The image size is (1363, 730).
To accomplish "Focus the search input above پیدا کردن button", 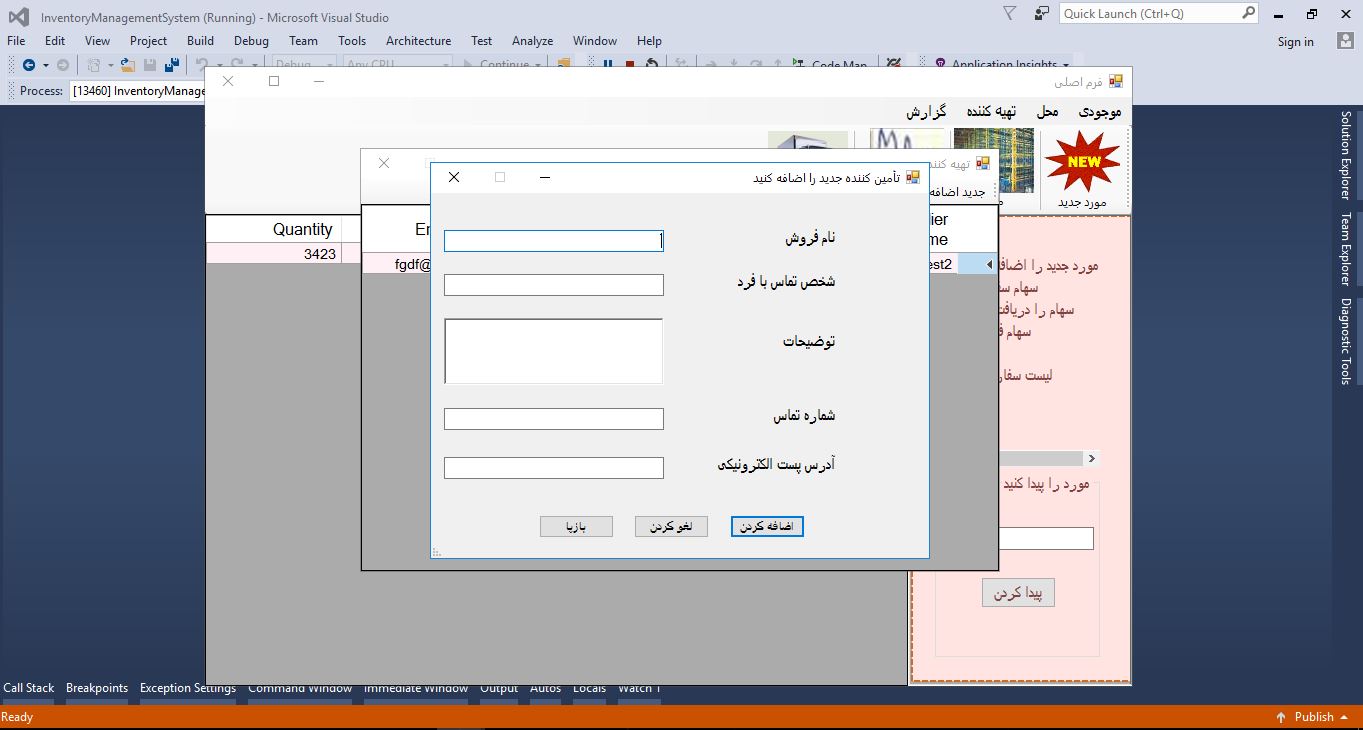I will pos(1046,538).
